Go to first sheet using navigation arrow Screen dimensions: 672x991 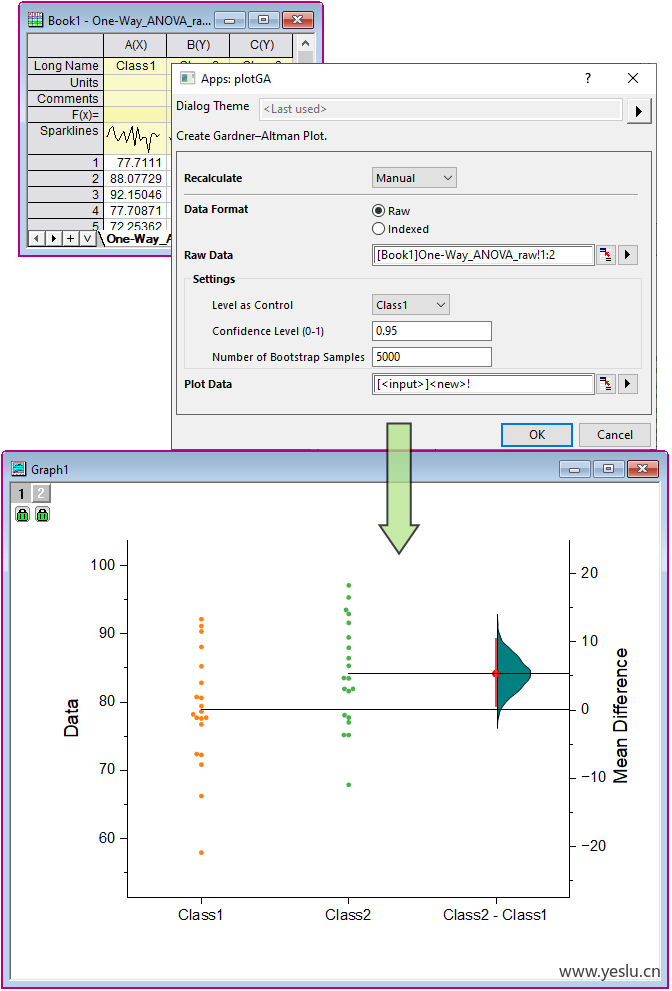coord(37,238)
